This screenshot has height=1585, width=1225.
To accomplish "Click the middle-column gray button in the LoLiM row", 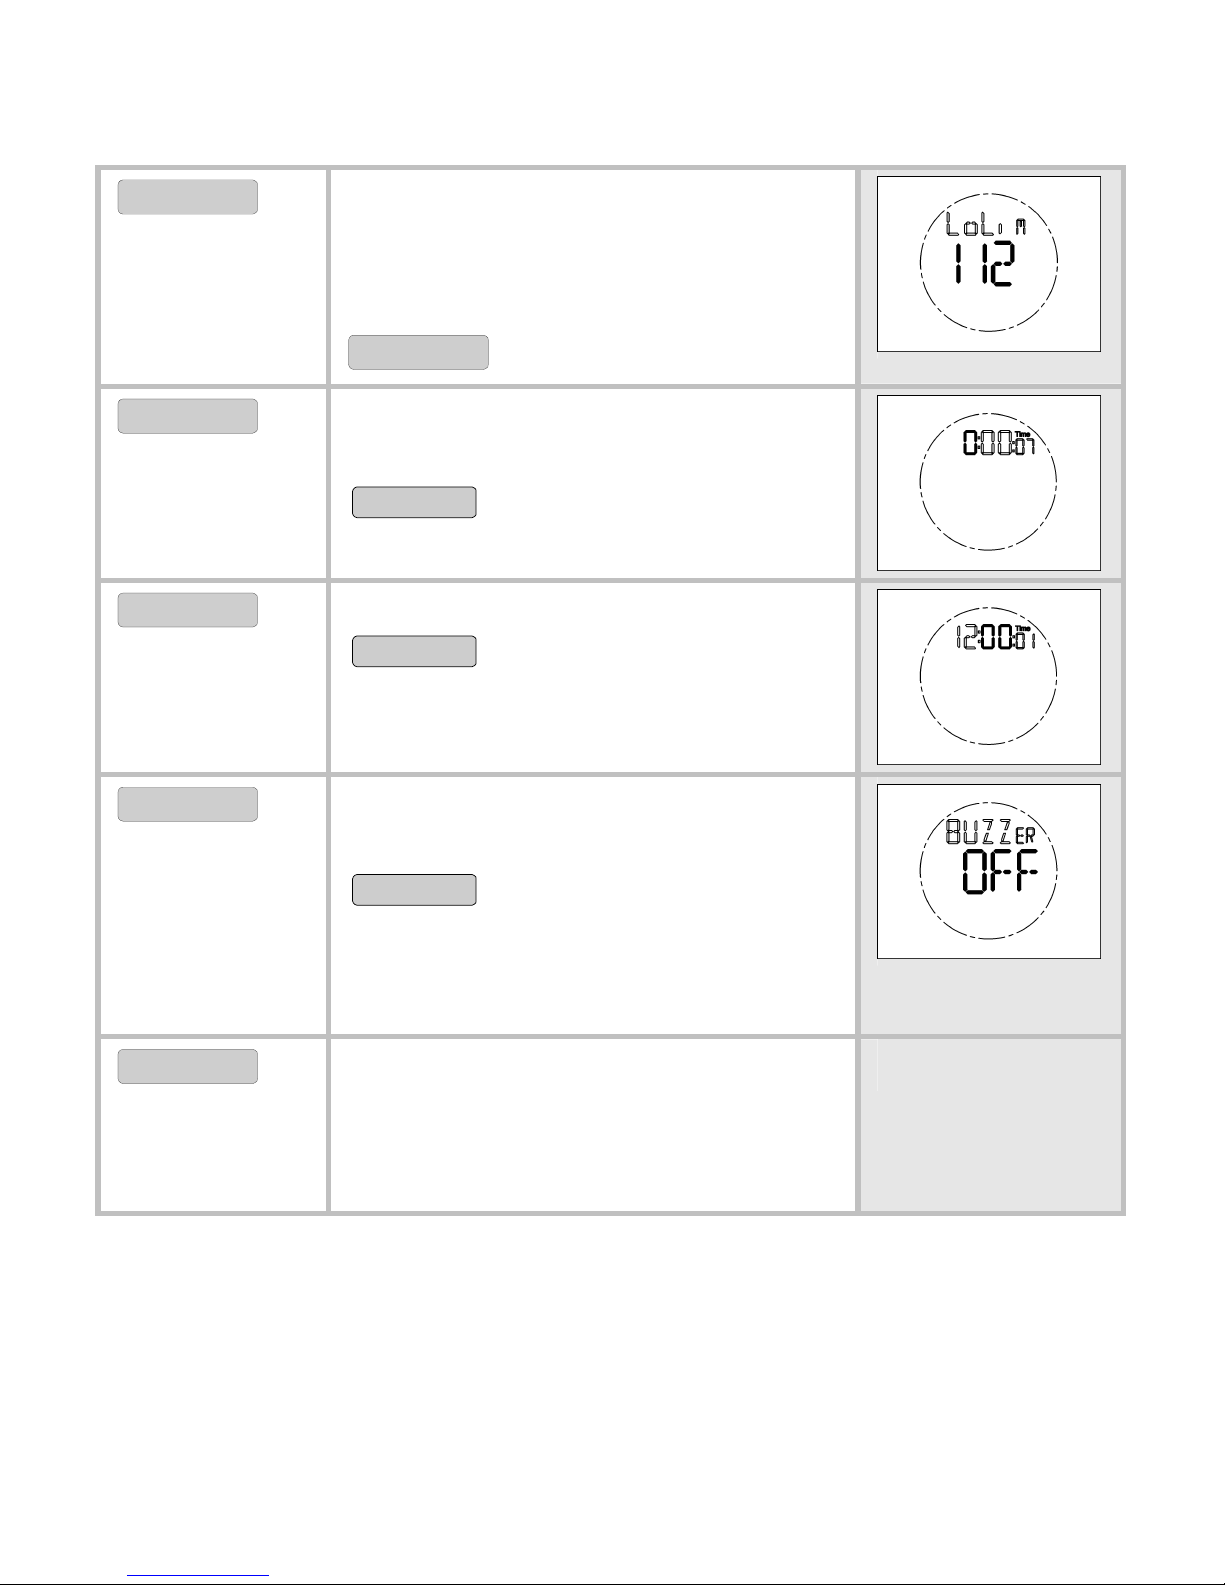I will 418,353.
